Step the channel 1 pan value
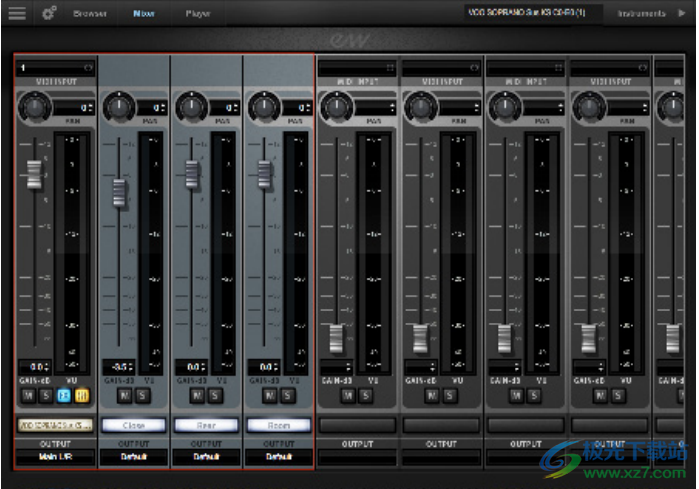The height and width of the screenshot is (489, 699). click(x=91, y=108)
